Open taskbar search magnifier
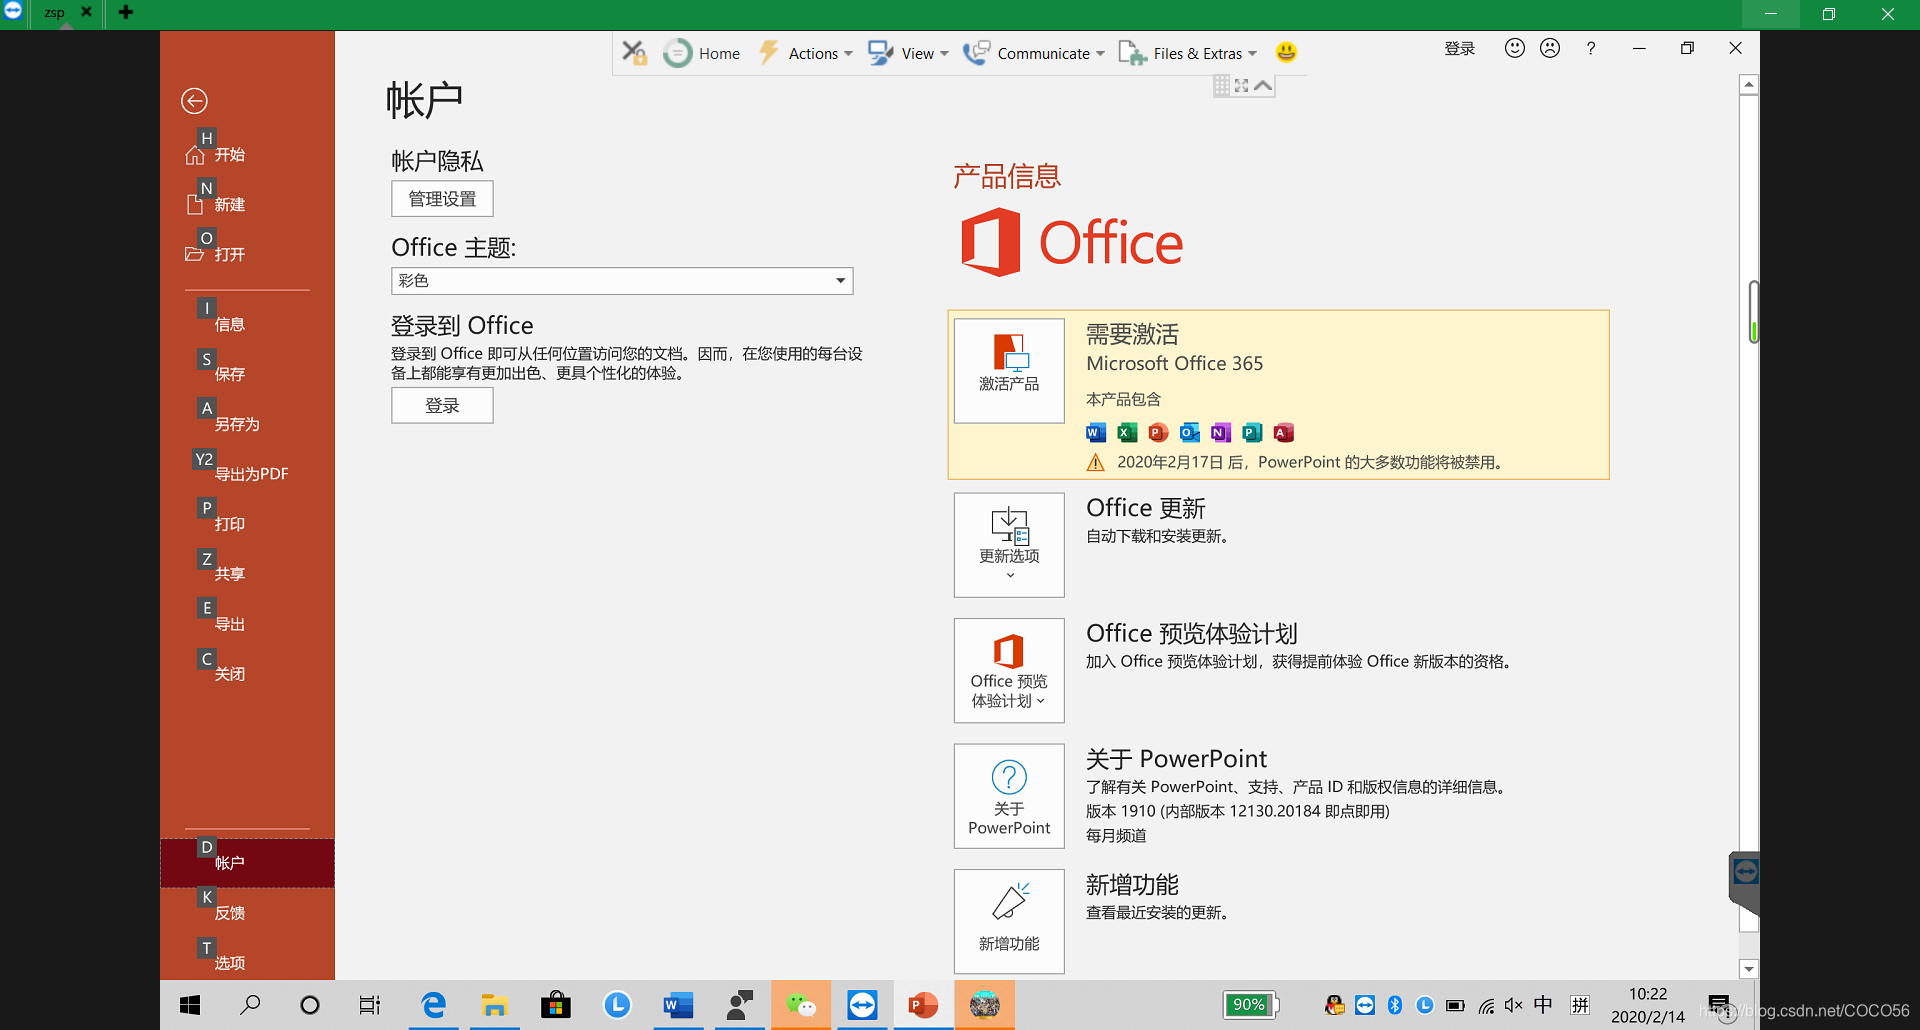 pyautogui.click(x=250, y=1005)
